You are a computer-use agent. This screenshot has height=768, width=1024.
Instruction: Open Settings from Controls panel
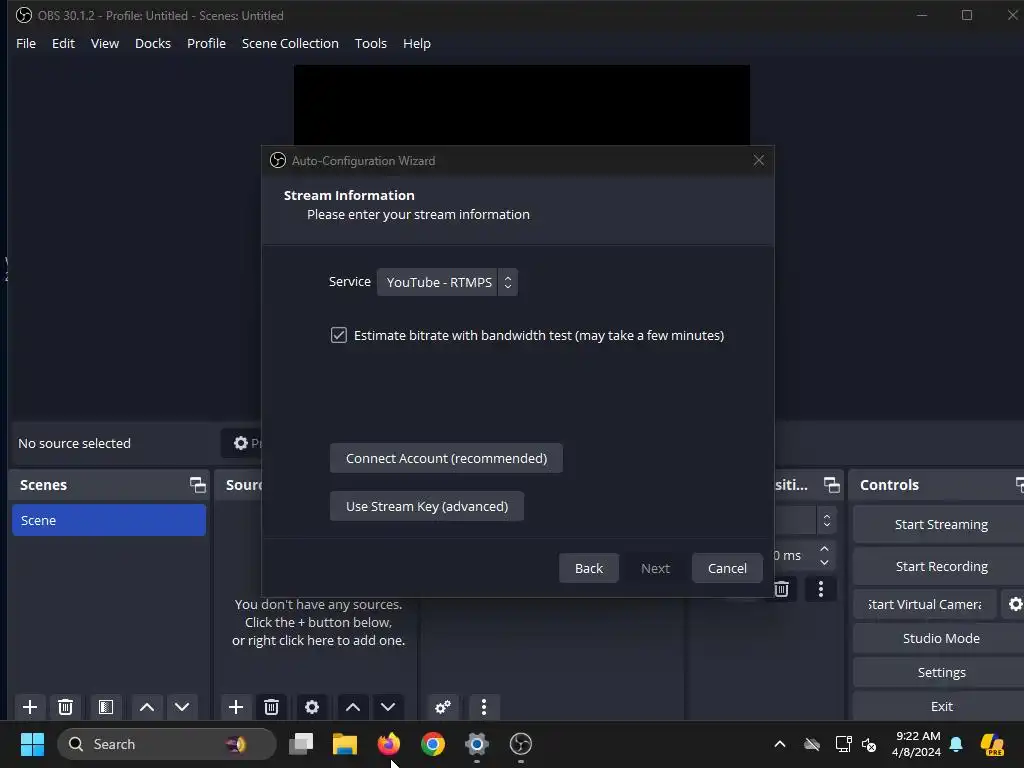(940, 672)
